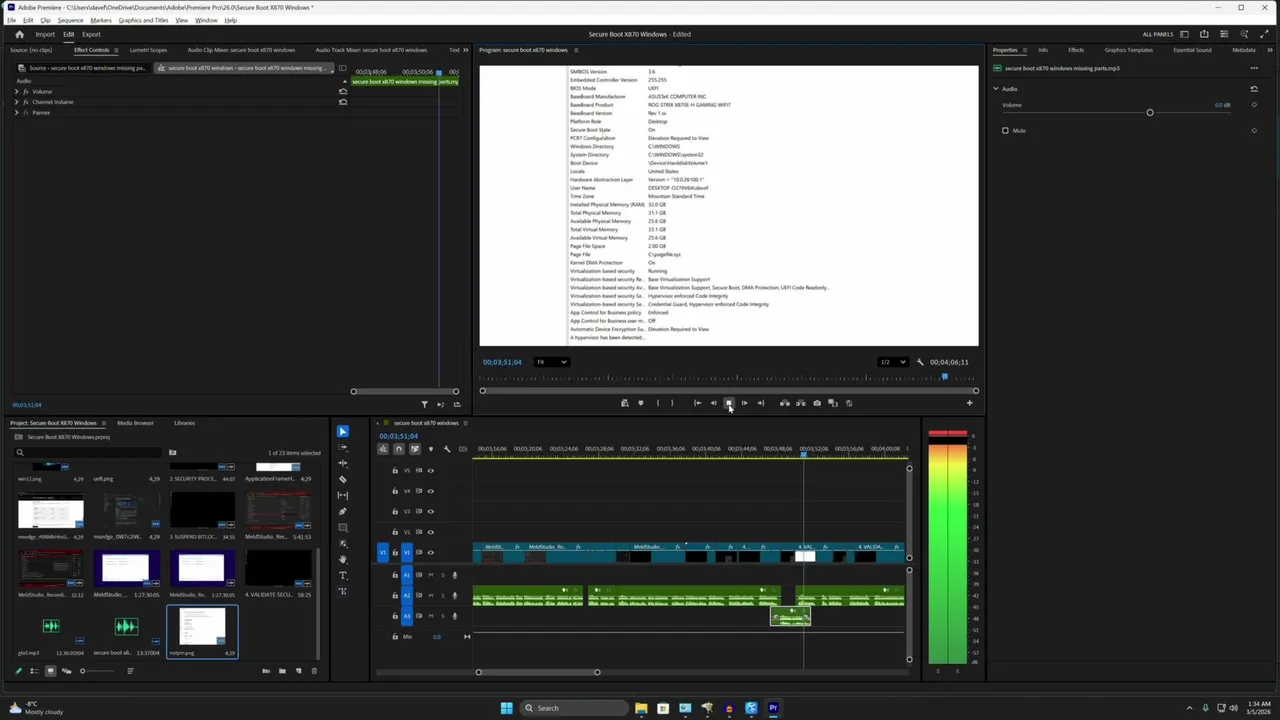Mute audio track A1
1280x720 pixels.
(431, 575)
